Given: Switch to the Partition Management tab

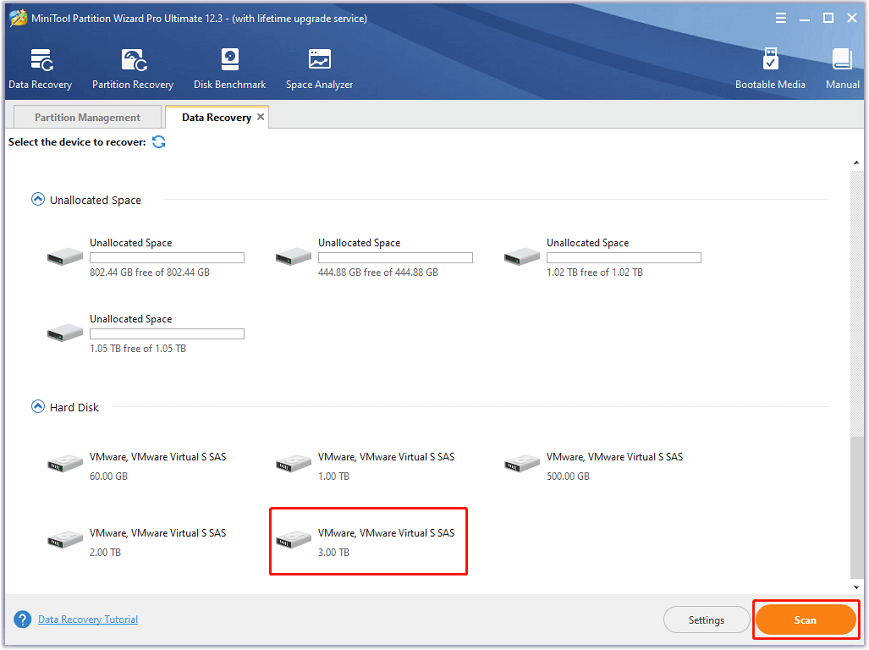Looking at the screenshot, I should pos(87,117).
